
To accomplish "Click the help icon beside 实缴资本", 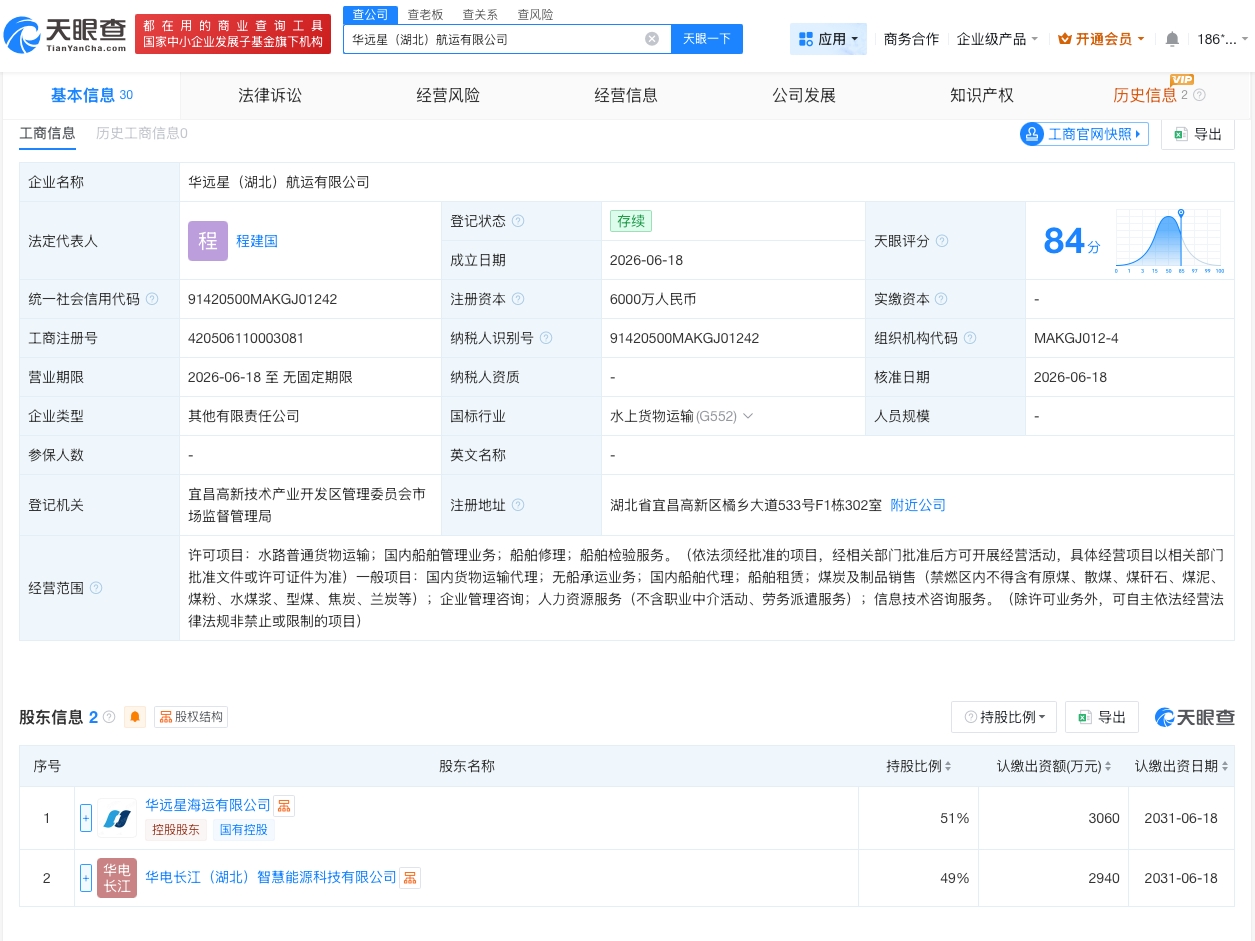I will (941, 299).
